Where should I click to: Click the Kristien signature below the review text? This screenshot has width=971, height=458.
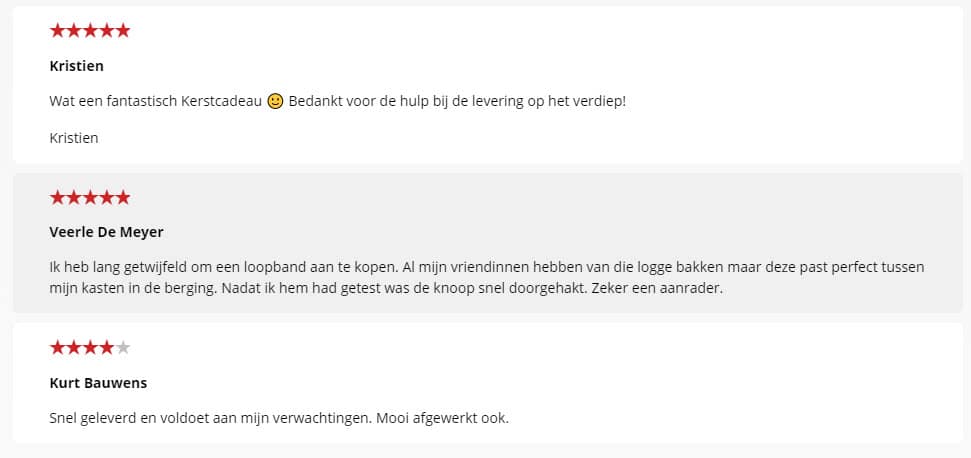click(x=74, y=138)
